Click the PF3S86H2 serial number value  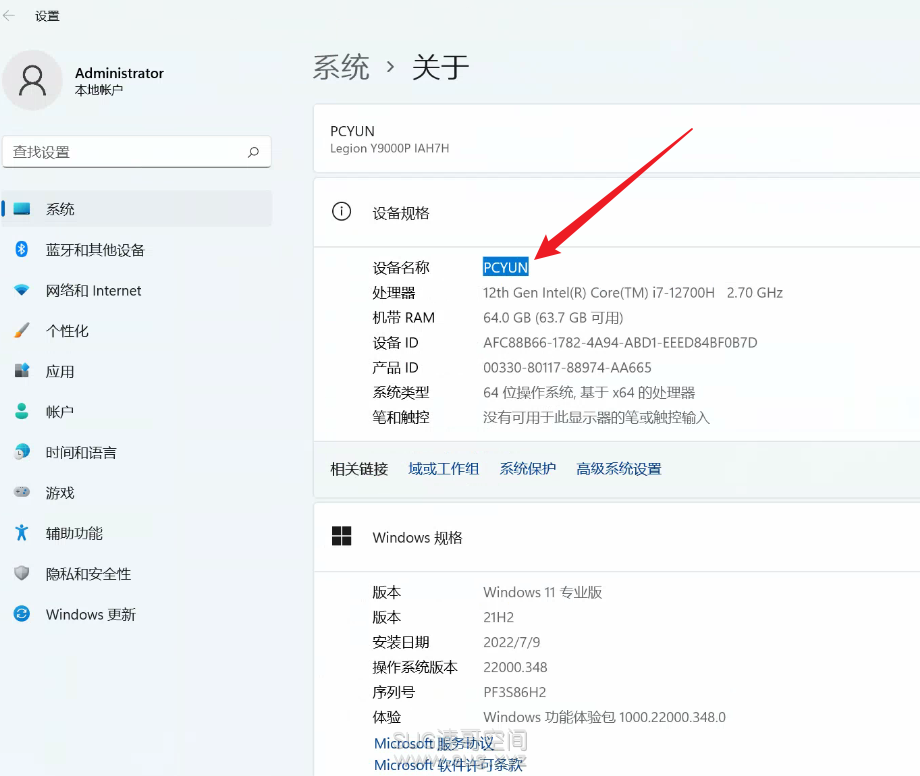[515, 692]
